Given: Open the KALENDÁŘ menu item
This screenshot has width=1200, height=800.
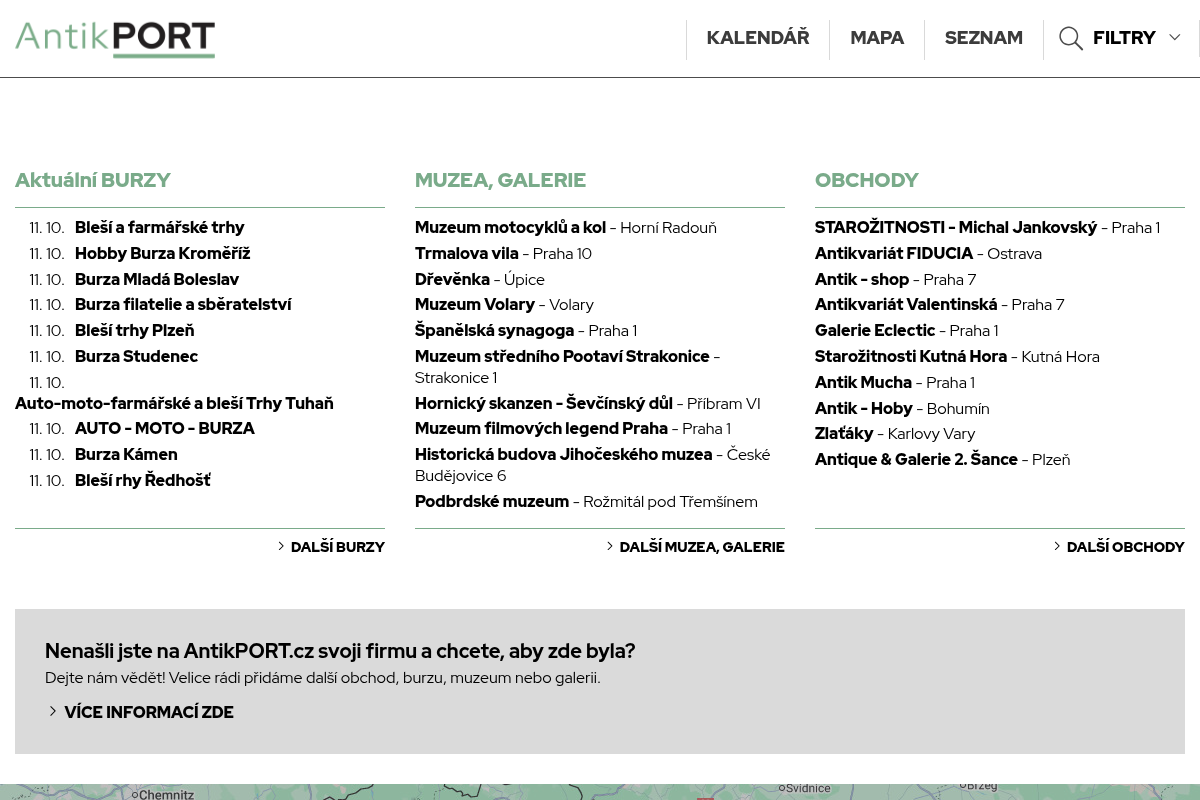Looking at the screenshot, I should (x=758, y=38).
